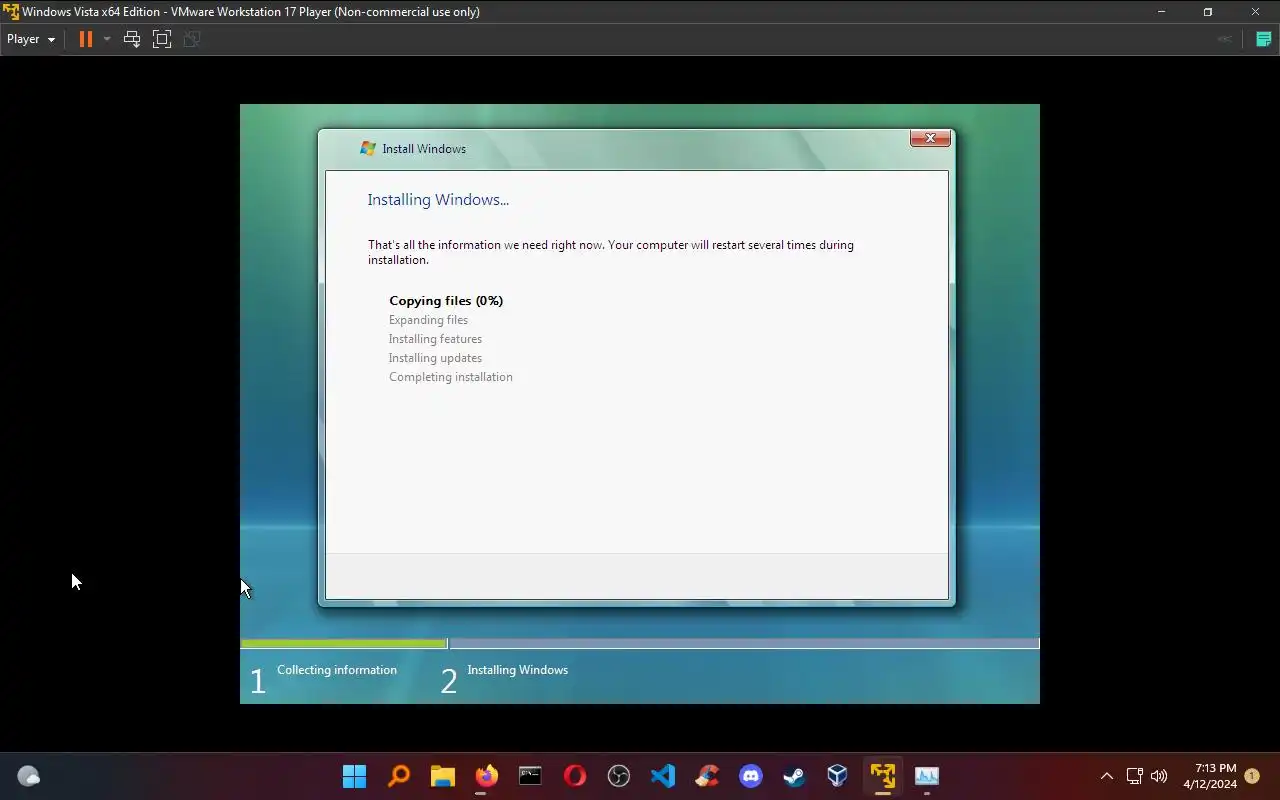The width and height of the screenshot is (1280, 800).
Task: Open the clock and date showing 7:13 PM
Action: click(x=1210, y=776)
